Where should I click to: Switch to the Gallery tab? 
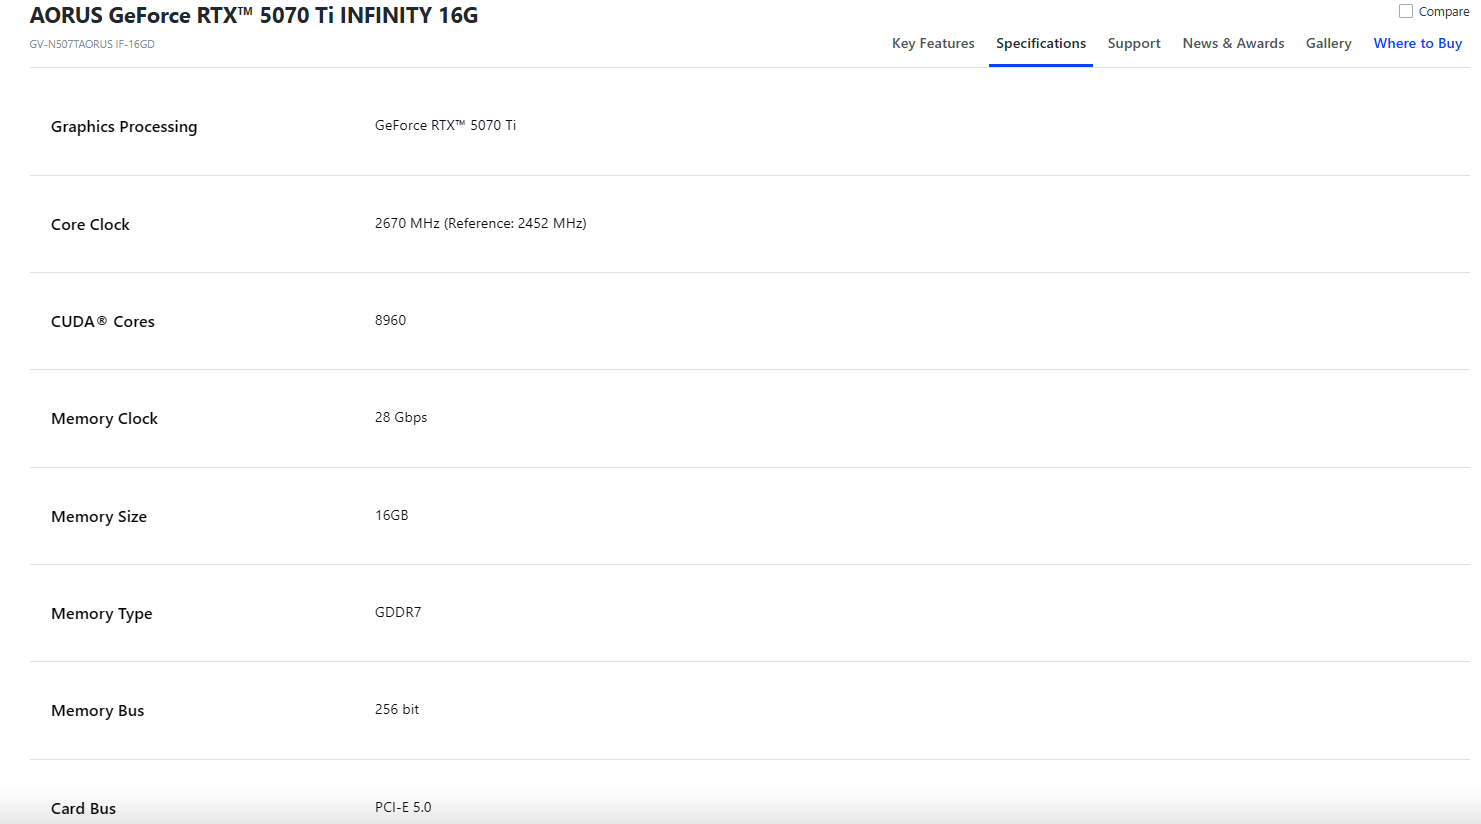(1328, 43)
